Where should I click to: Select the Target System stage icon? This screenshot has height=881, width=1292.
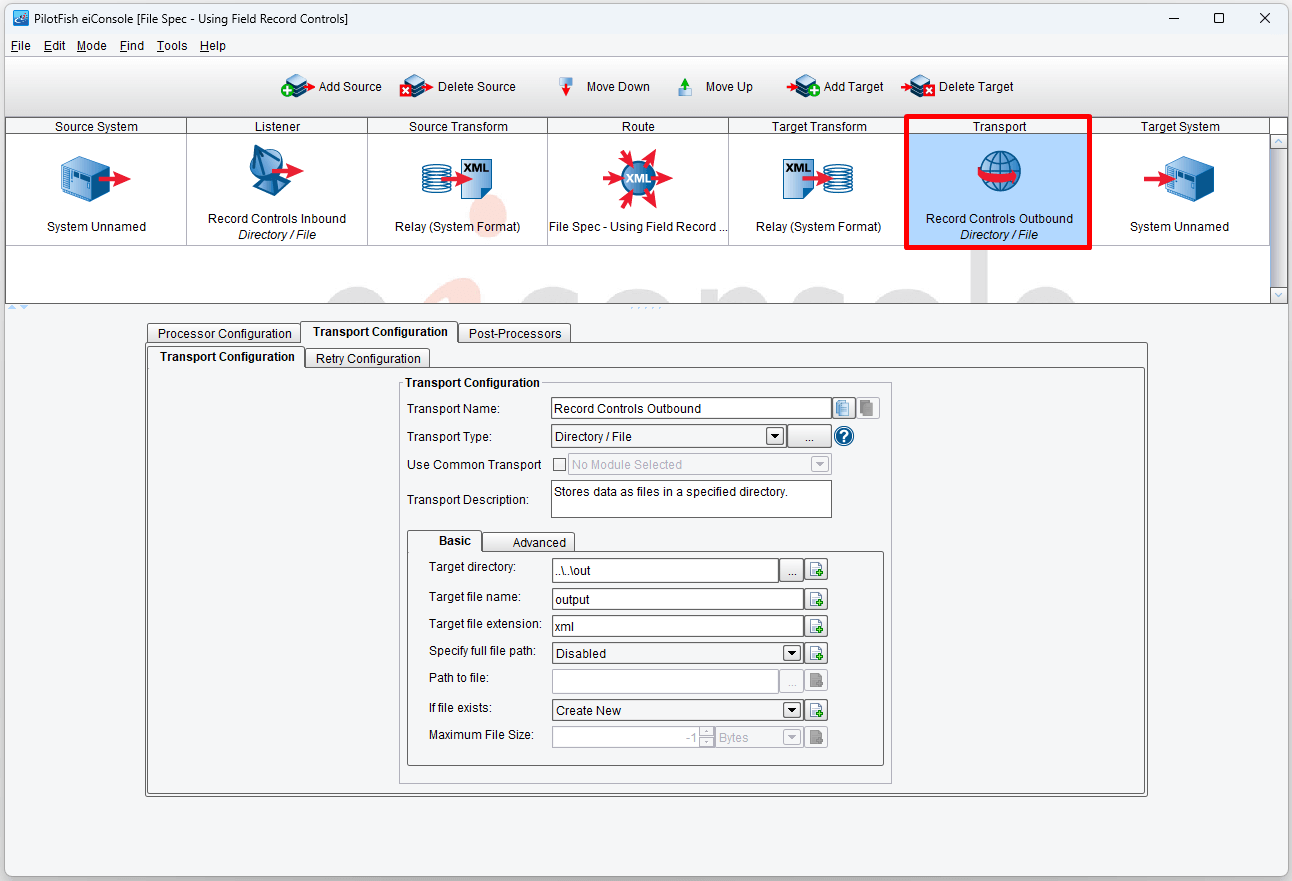pyautogui.click(x=1179, y=180)
